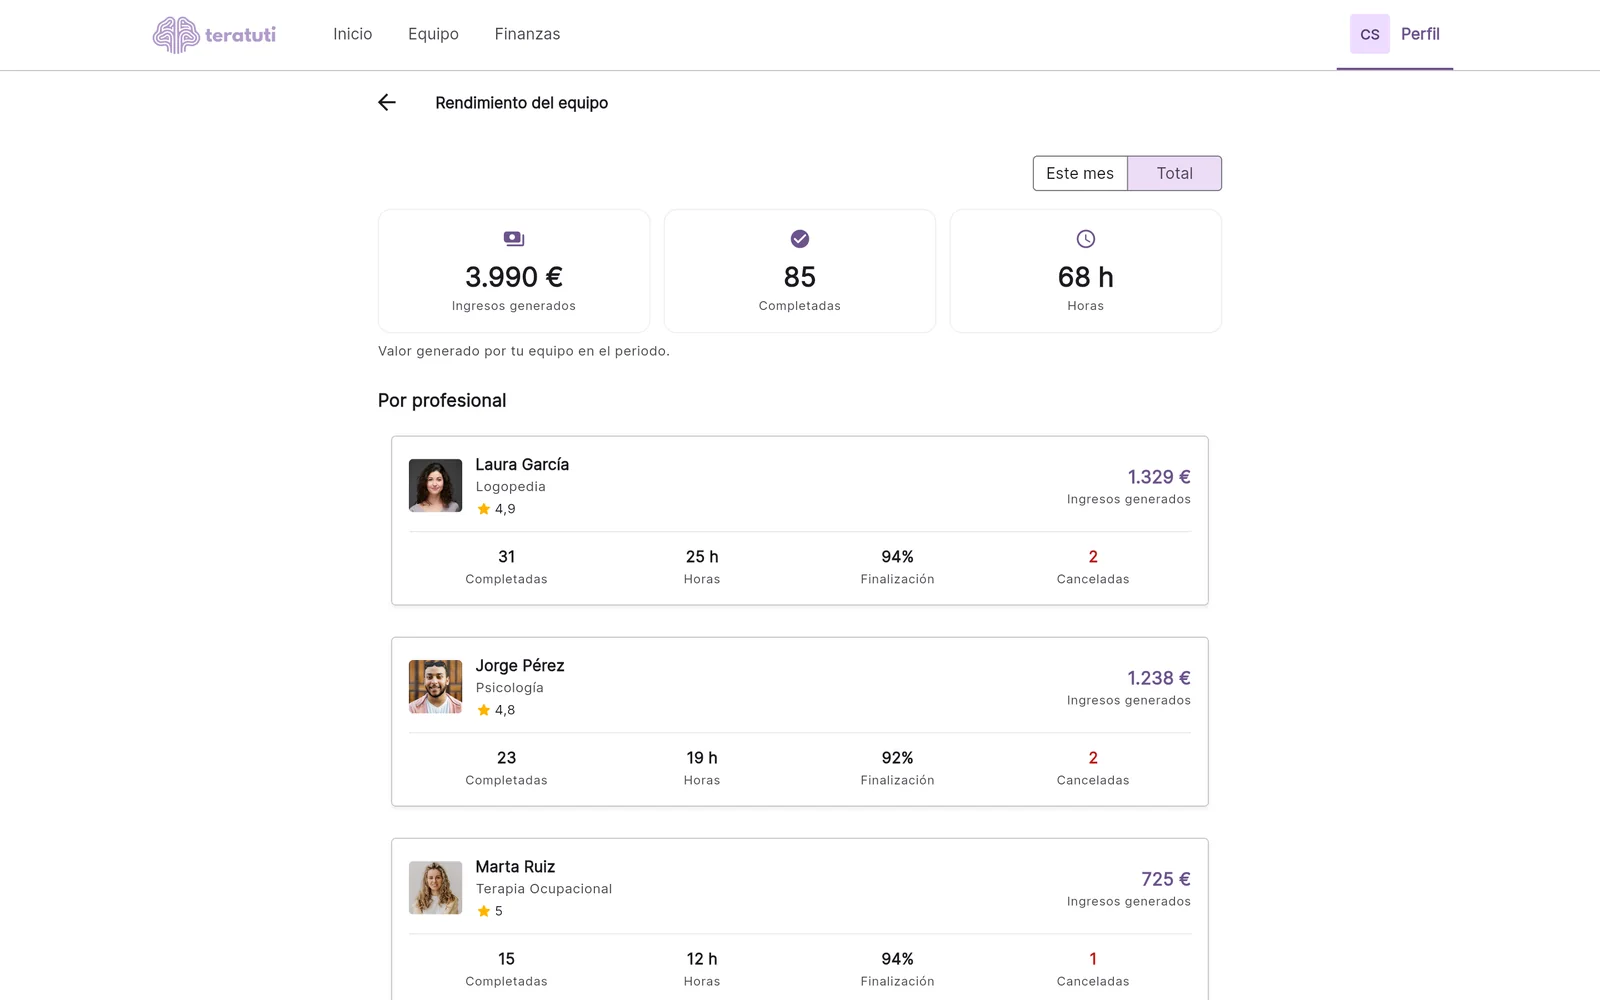
Task: Click the 3.990 € total income value
Action: pyautogui.click(x=514, y=277)
